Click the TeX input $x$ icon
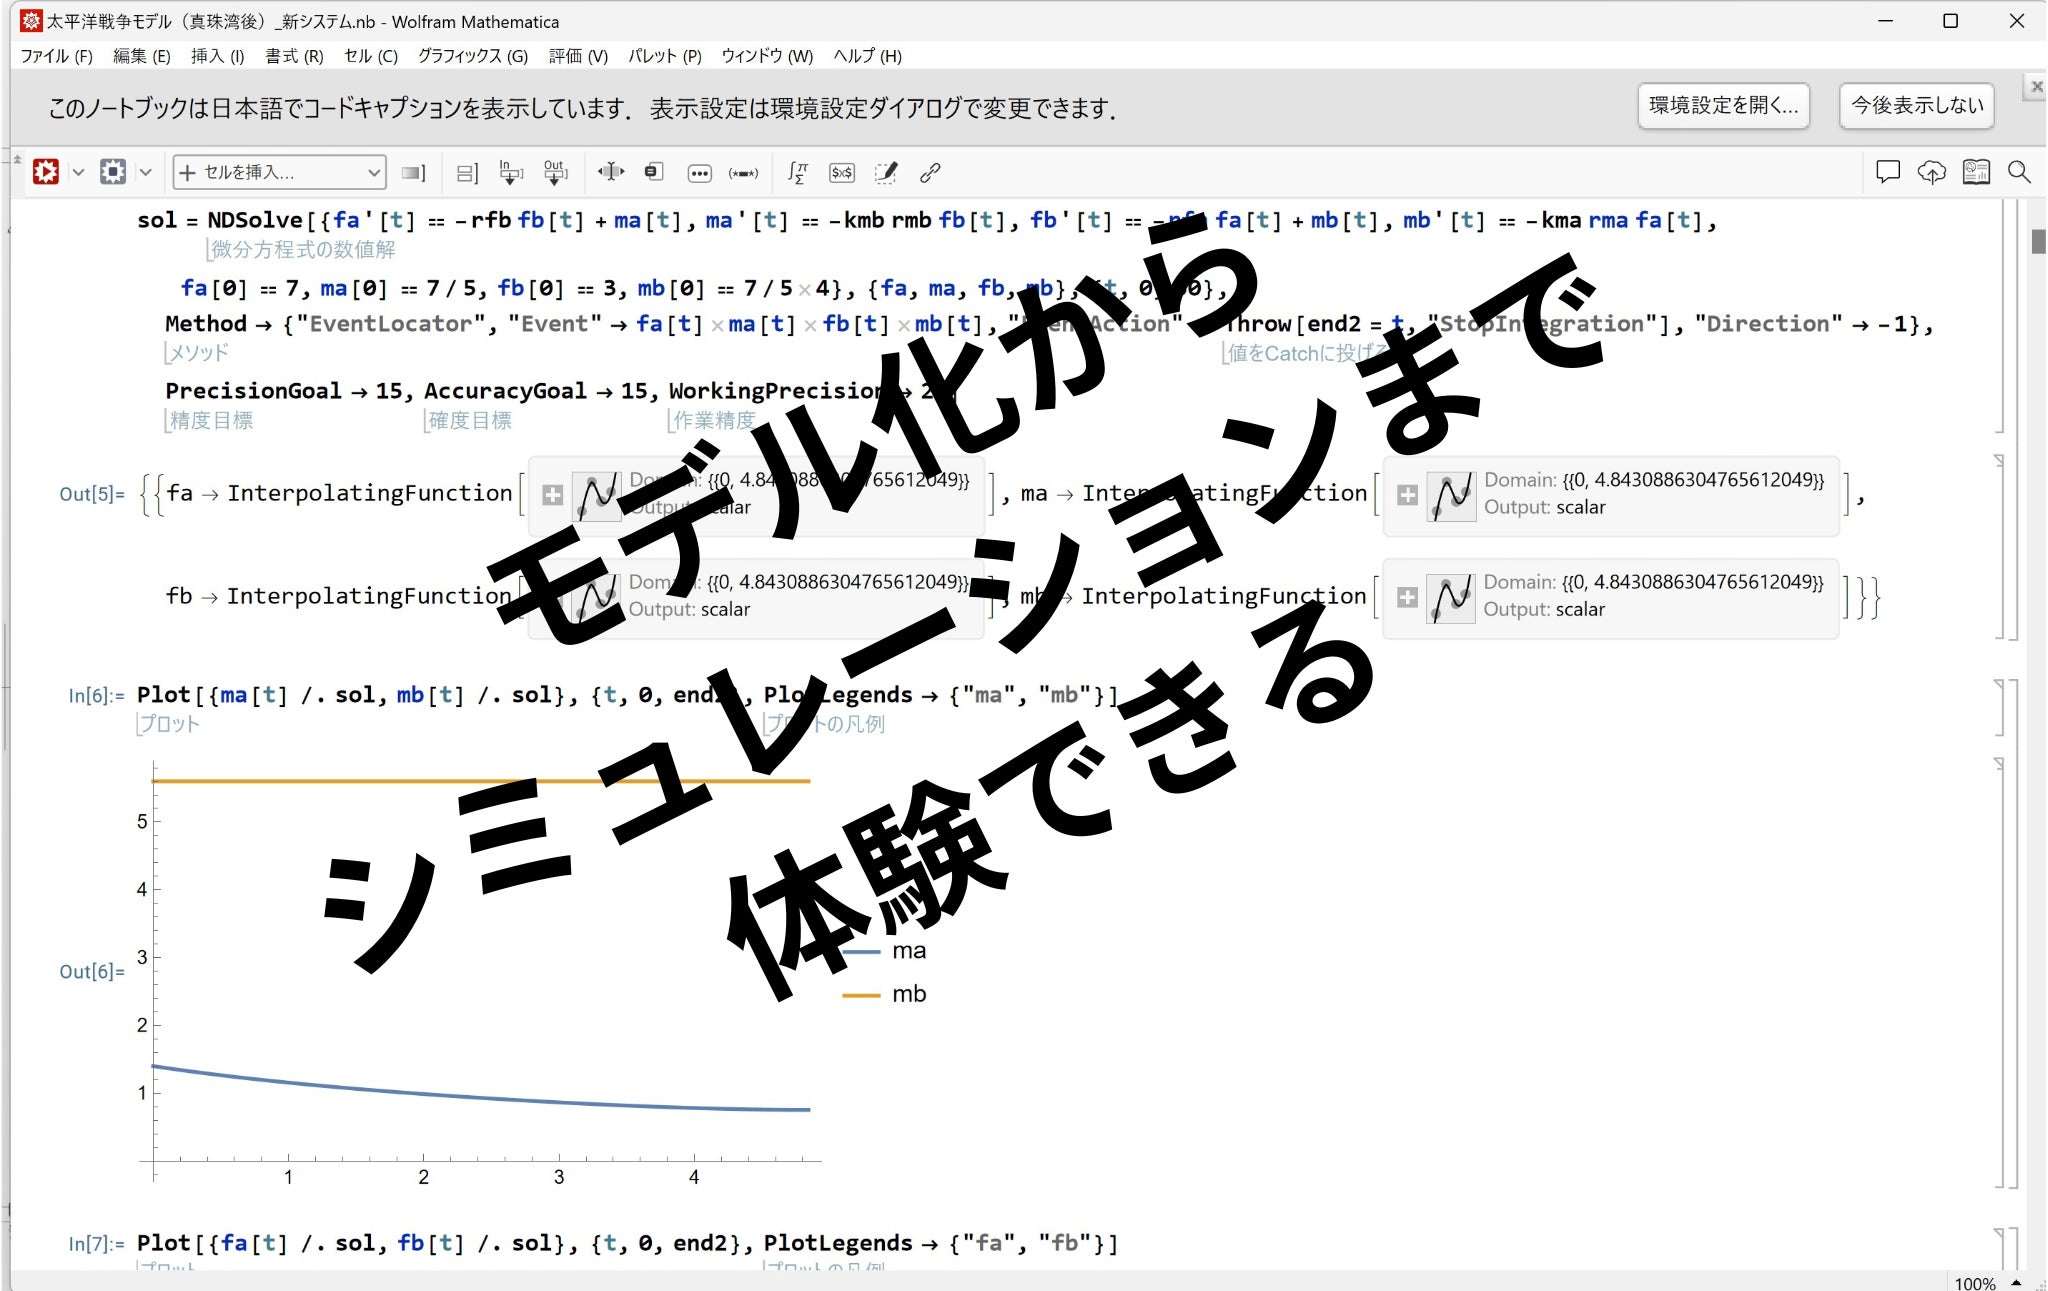Screen dimensions: 2048x1291 [x=842, y=173]
